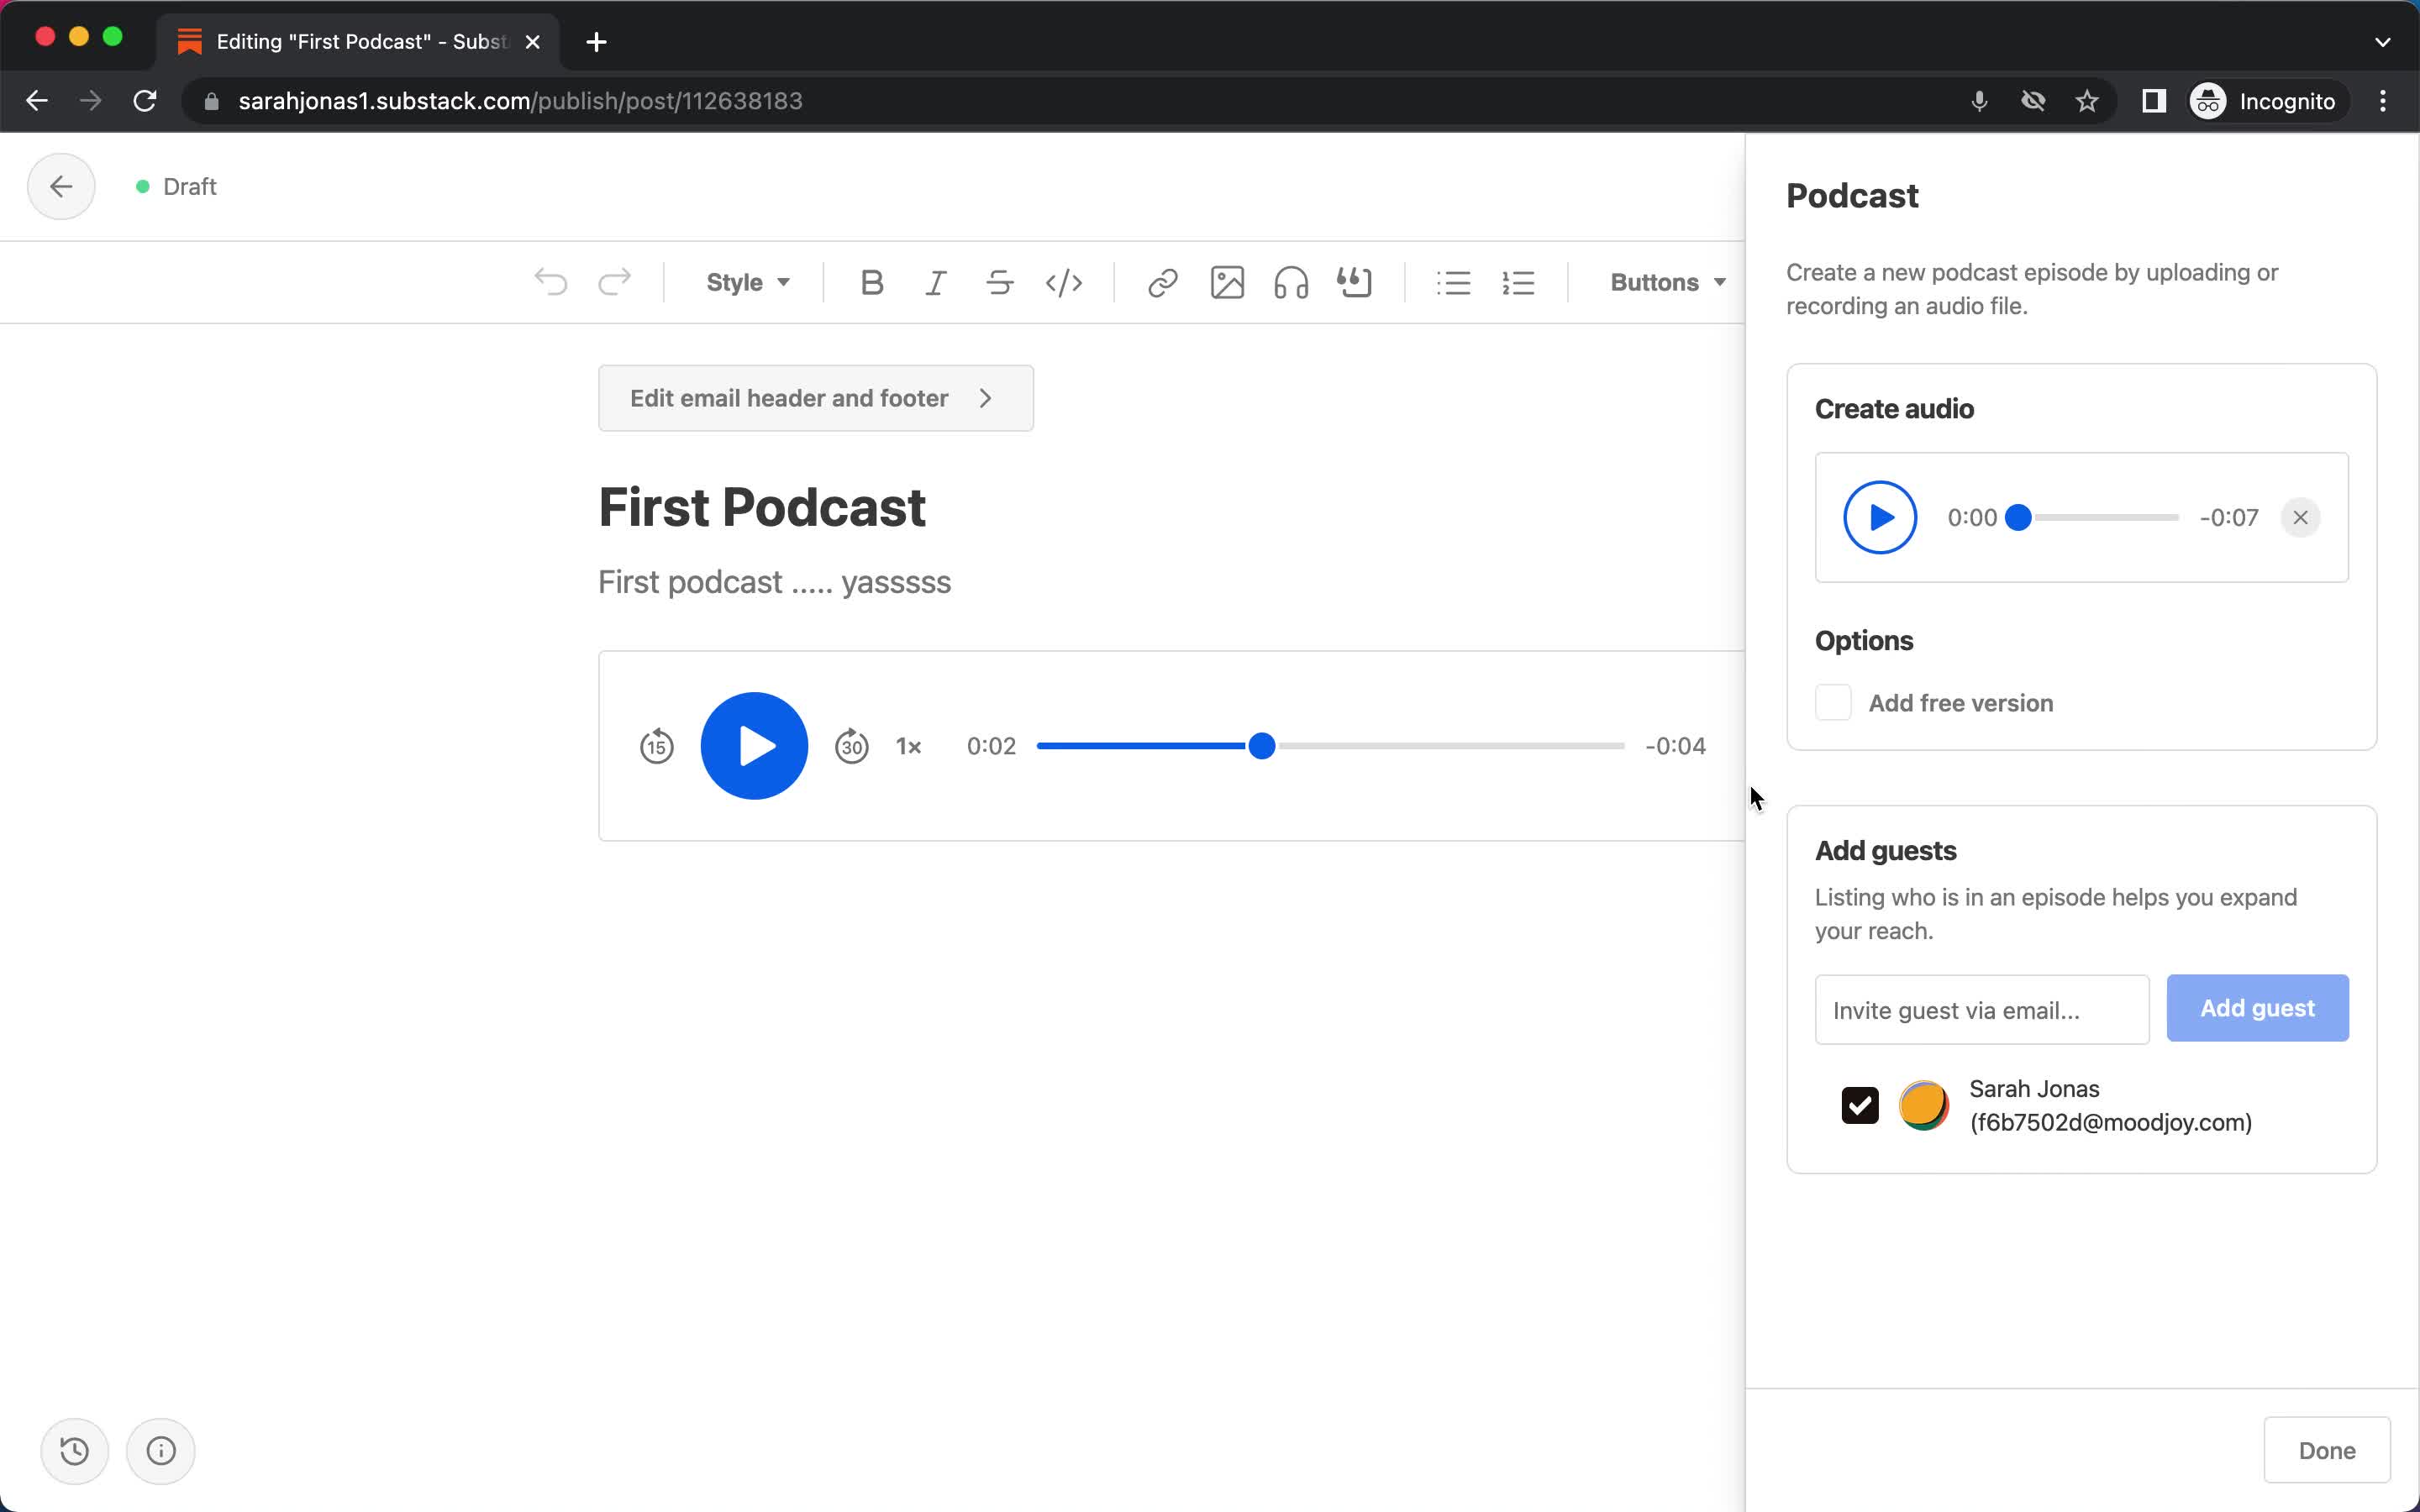Viewport: 2420px width, 1512px height.
Task: Click the Add guest button
Action: pyautogui.click(x=2260, y=1007)
